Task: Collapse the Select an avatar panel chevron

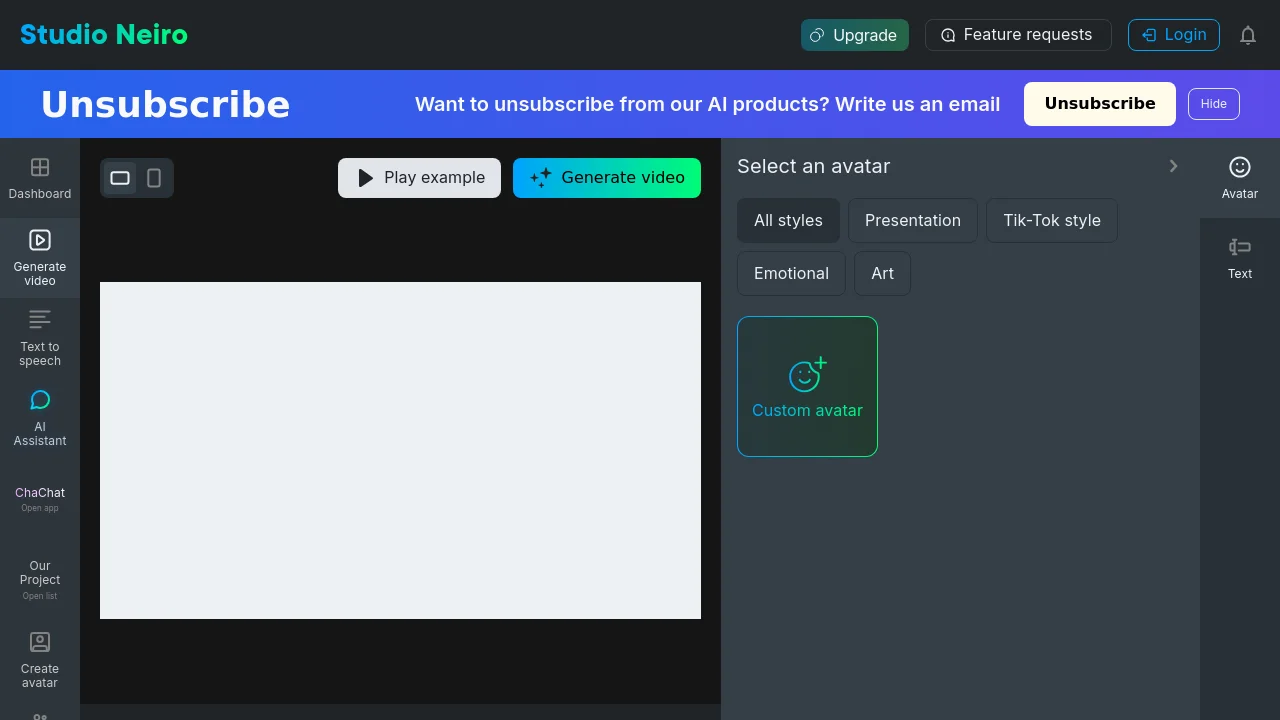Action: tap(1174, 166)
